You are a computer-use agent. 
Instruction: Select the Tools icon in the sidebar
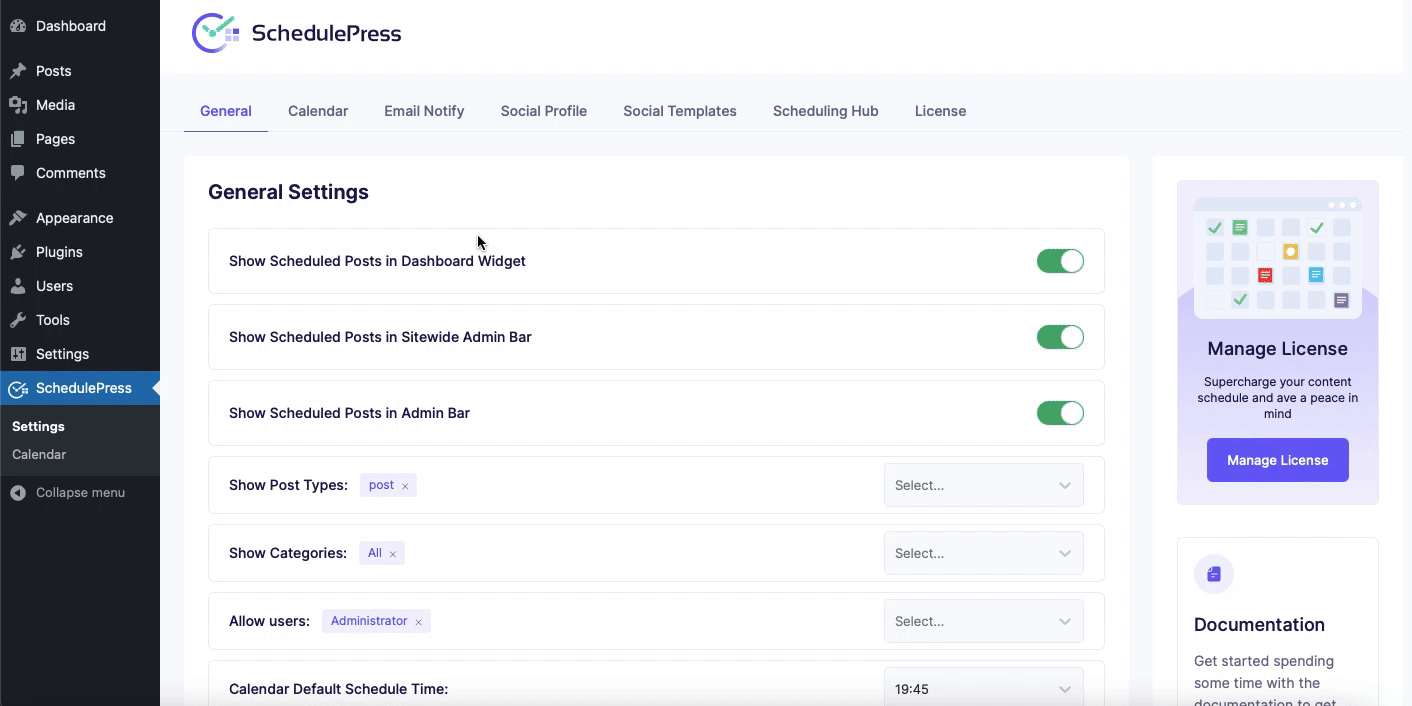[x=19, y=320]
